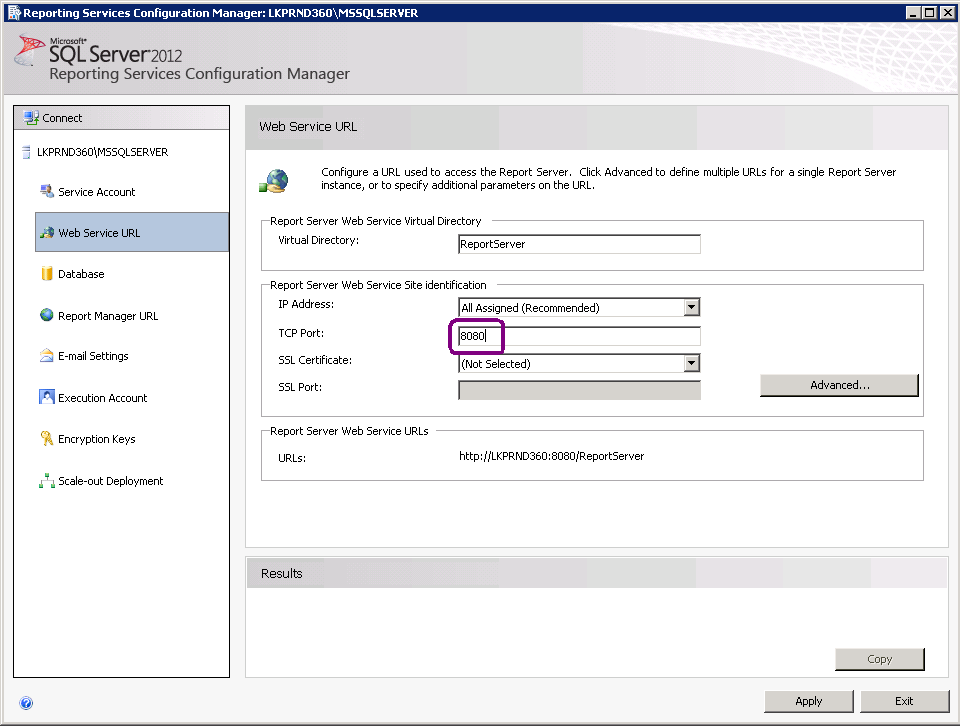Click the SQL Server logo in header

[x=28, y=50]
